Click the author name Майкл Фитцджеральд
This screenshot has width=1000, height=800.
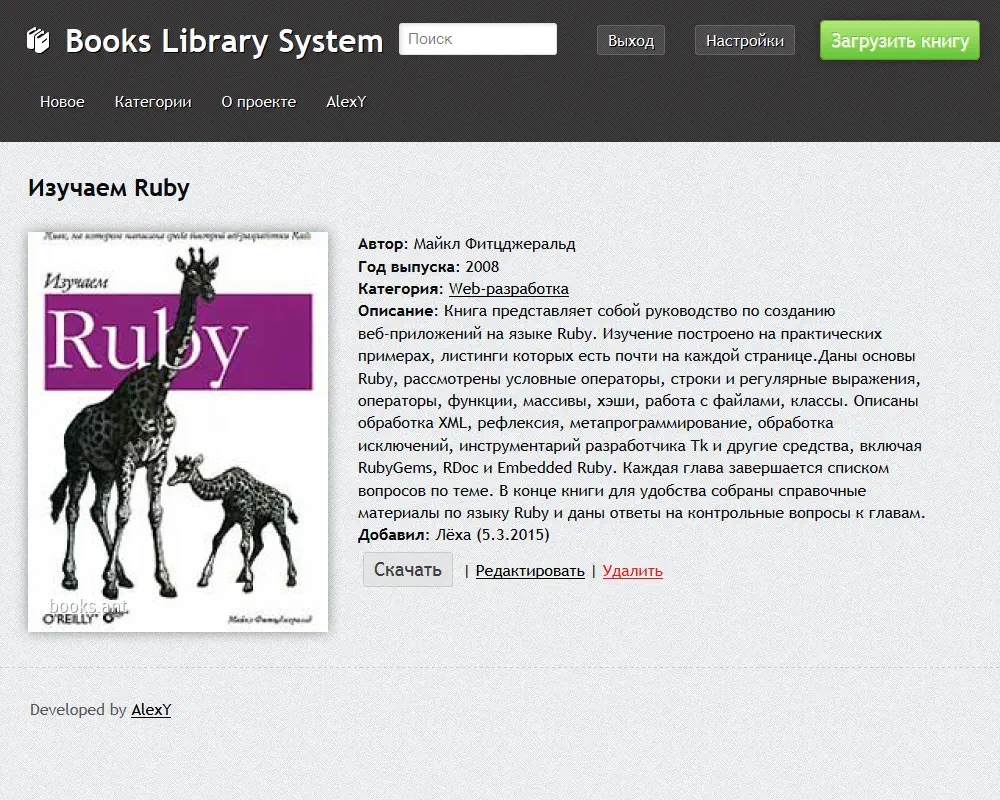pos(494,244)
